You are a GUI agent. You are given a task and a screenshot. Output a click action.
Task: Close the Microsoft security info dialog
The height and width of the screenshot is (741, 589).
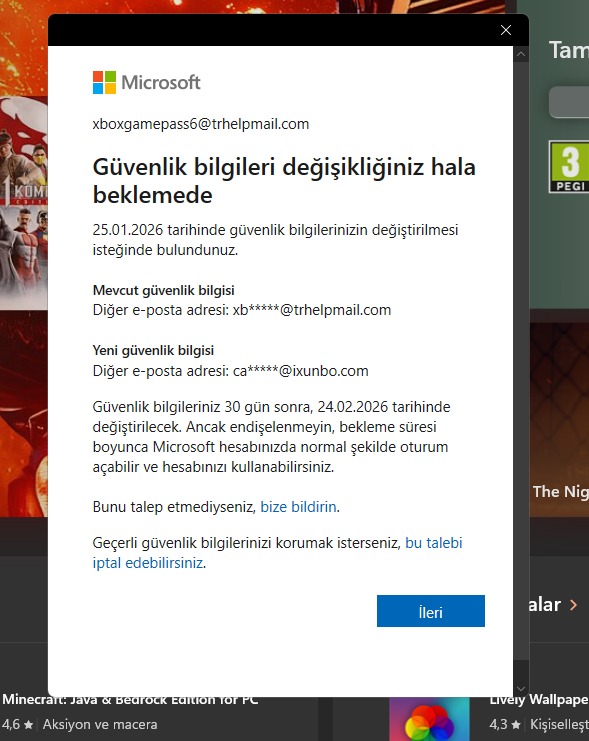coord(506,30)
